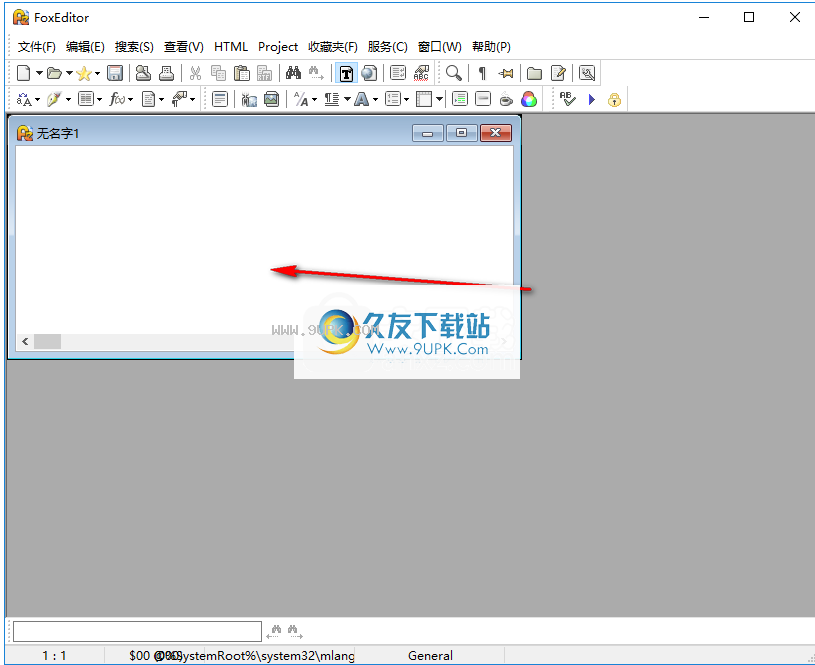Click the notepad with pencil icon
The width and height of the screenshot is (815, 665).
pyautogui.click(x=558, y=73)
